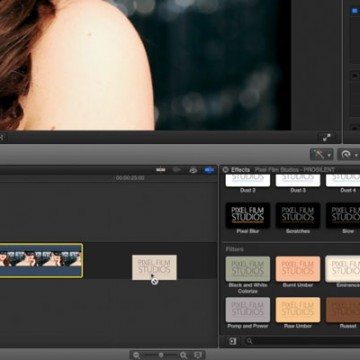
Task: Toggle video skimming in the timeline
Action: (x=161, y=170)
